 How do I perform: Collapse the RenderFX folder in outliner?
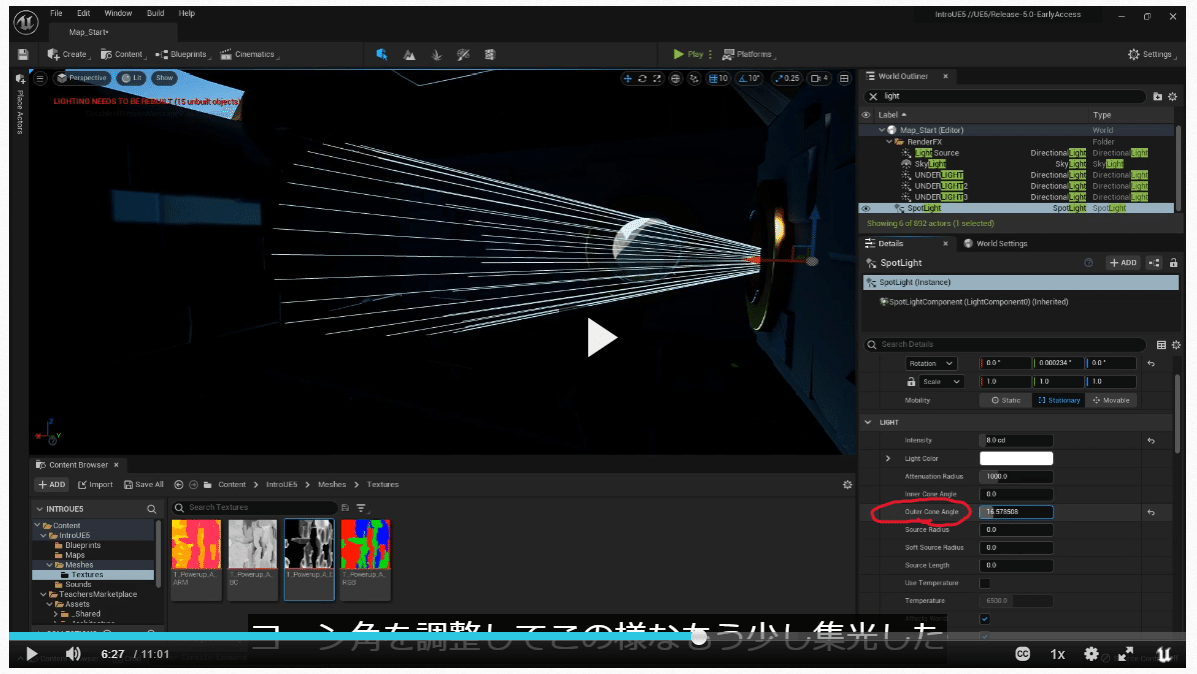889,142
